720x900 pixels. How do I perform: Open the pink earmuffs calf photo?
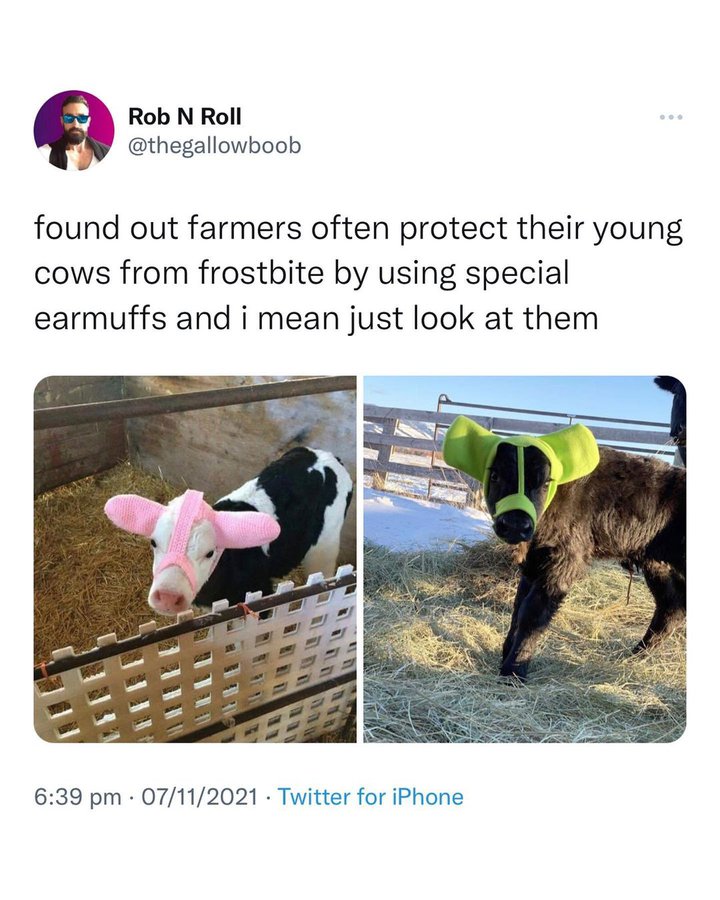(x=195, y=559)
